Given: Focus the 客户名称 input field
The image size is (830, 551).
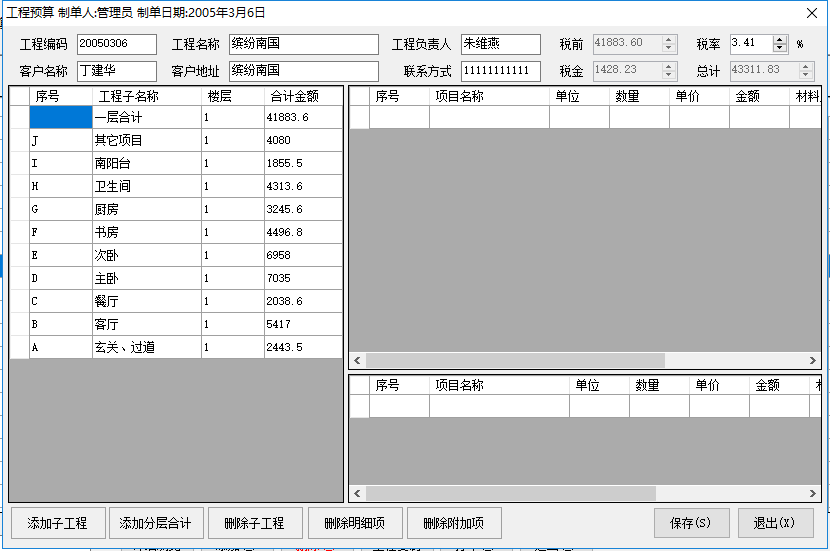Looking at the screenshot, I should click(116, 71).
